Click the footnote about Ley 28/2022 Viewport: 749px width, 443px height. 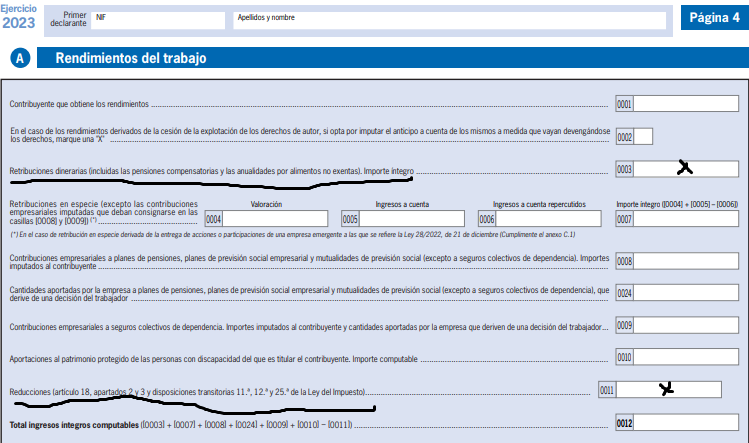(x=293, y=235)
